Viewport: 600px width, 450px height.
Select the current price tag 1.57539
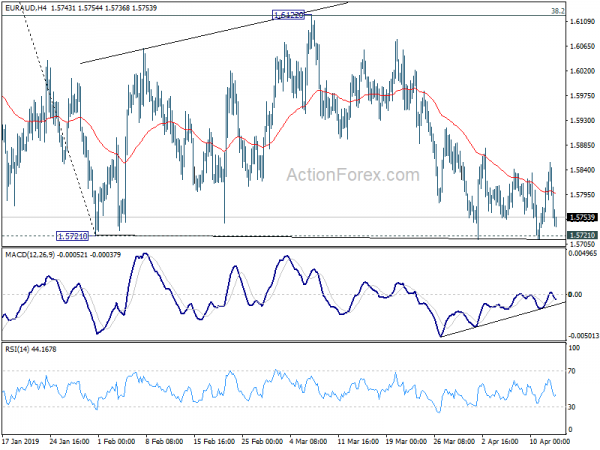(x=582, y=217)
